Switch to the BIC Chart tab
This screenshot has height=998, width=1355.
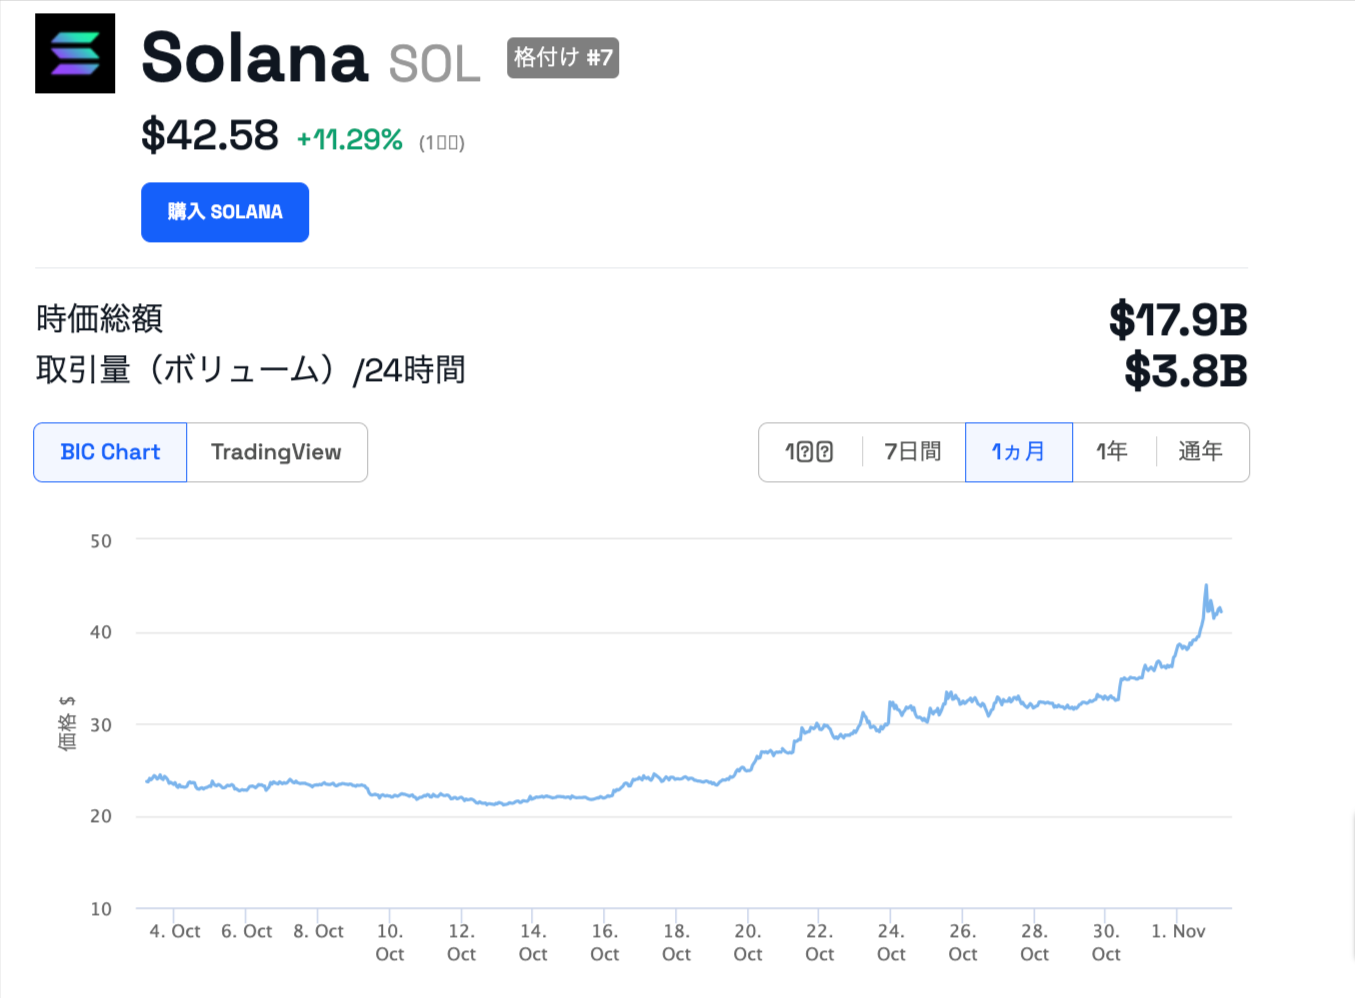[110, 452]
